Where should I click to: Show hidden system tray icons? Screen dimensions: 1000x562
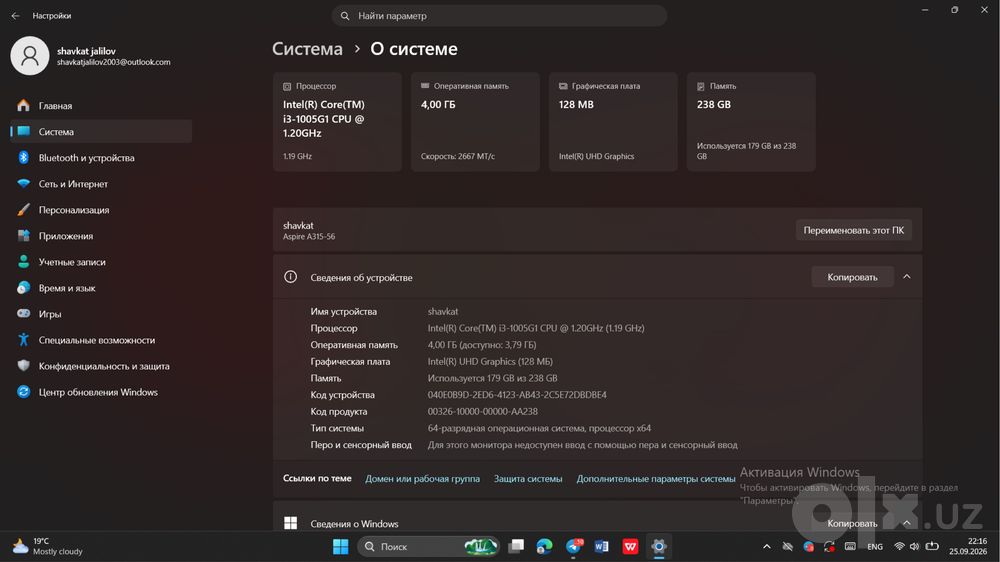767,547
